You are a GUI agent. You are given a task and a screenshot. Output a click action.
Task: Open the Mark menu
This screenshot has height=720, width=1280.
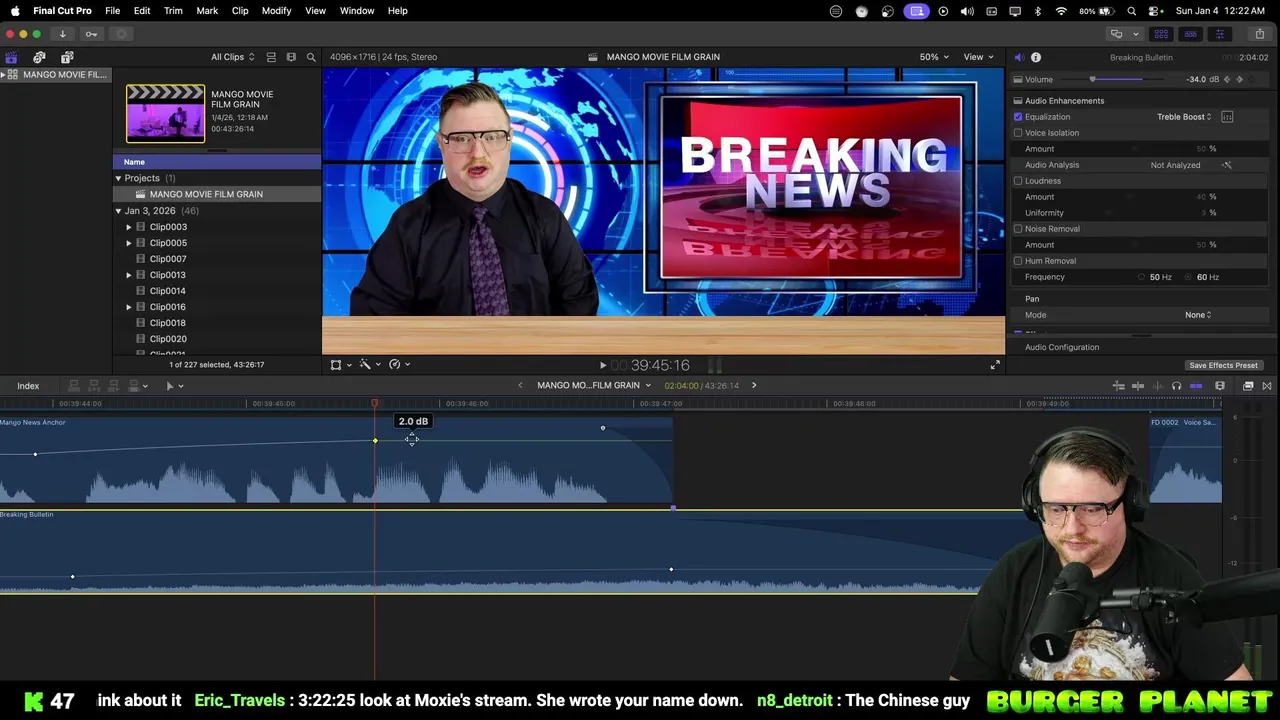207,11
